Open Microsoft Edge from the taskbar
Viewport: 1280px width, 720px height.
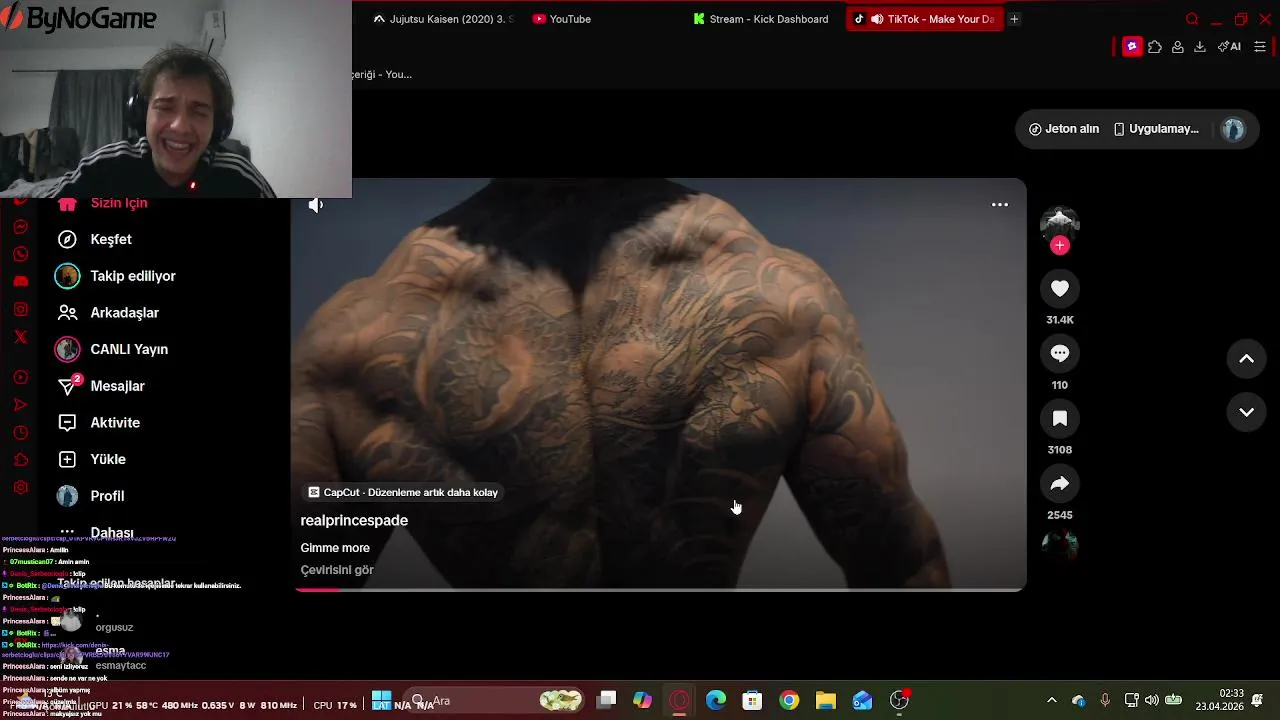point(716,700)
